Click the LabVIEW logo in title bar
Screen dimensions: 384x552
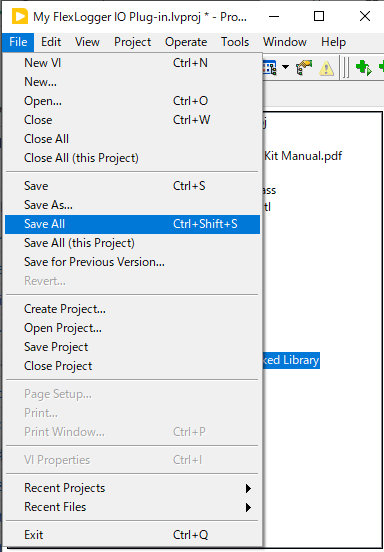click(x=20, y=16)
